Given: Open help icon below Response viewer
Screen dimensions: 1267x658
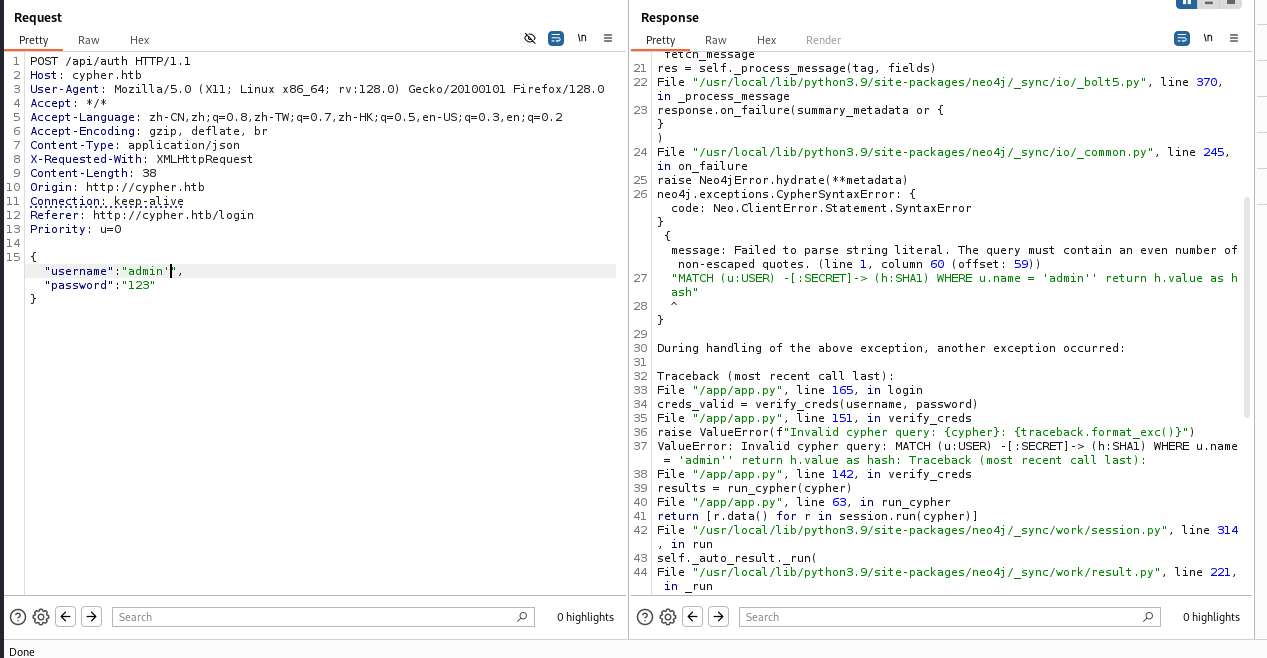Looking at the screenshot, I should coord(644,617).
